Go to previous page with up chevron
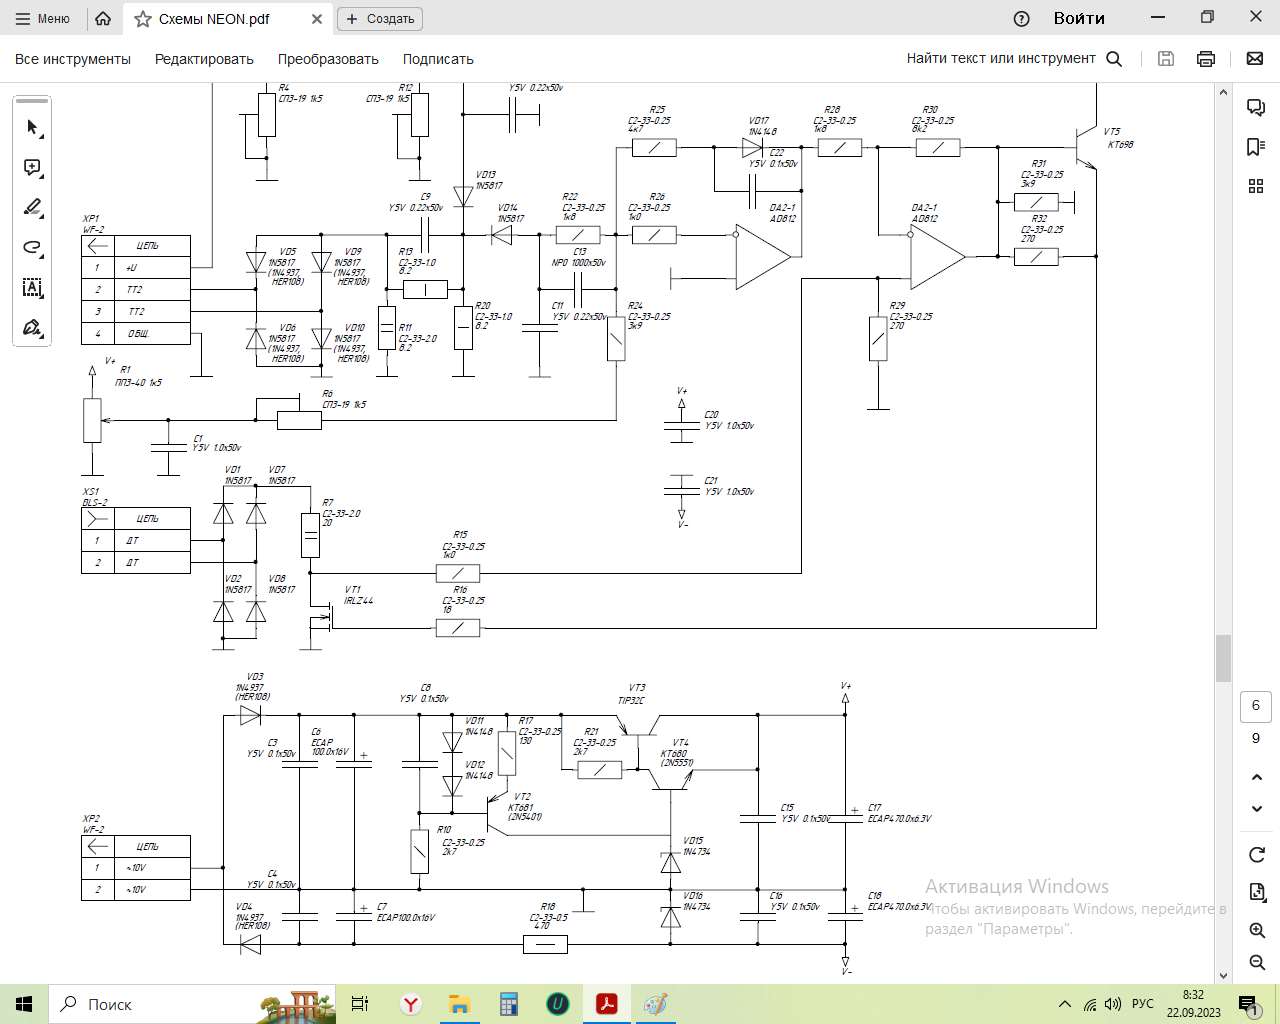 [1257, 777]
